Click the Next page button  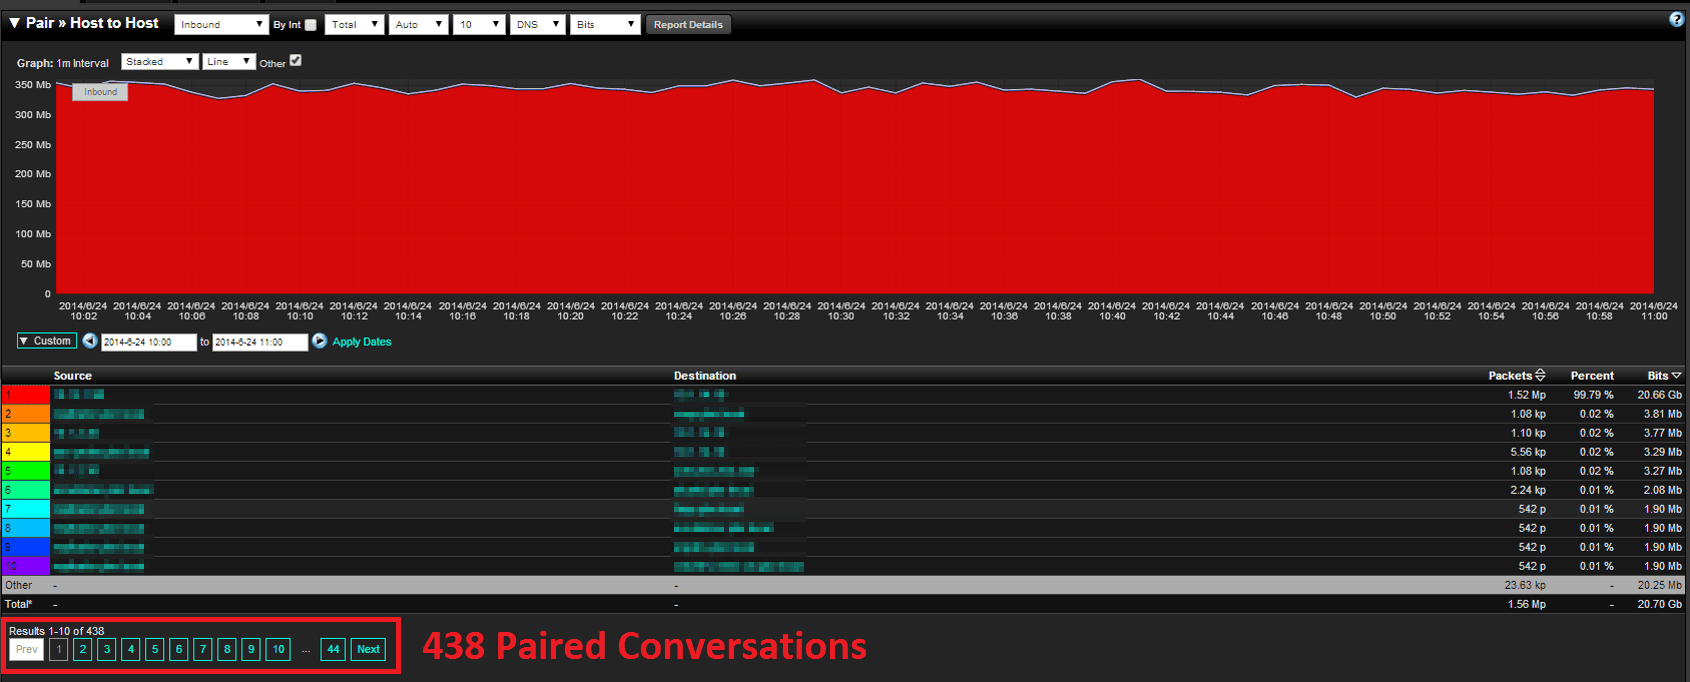click(x=368, y=649)
